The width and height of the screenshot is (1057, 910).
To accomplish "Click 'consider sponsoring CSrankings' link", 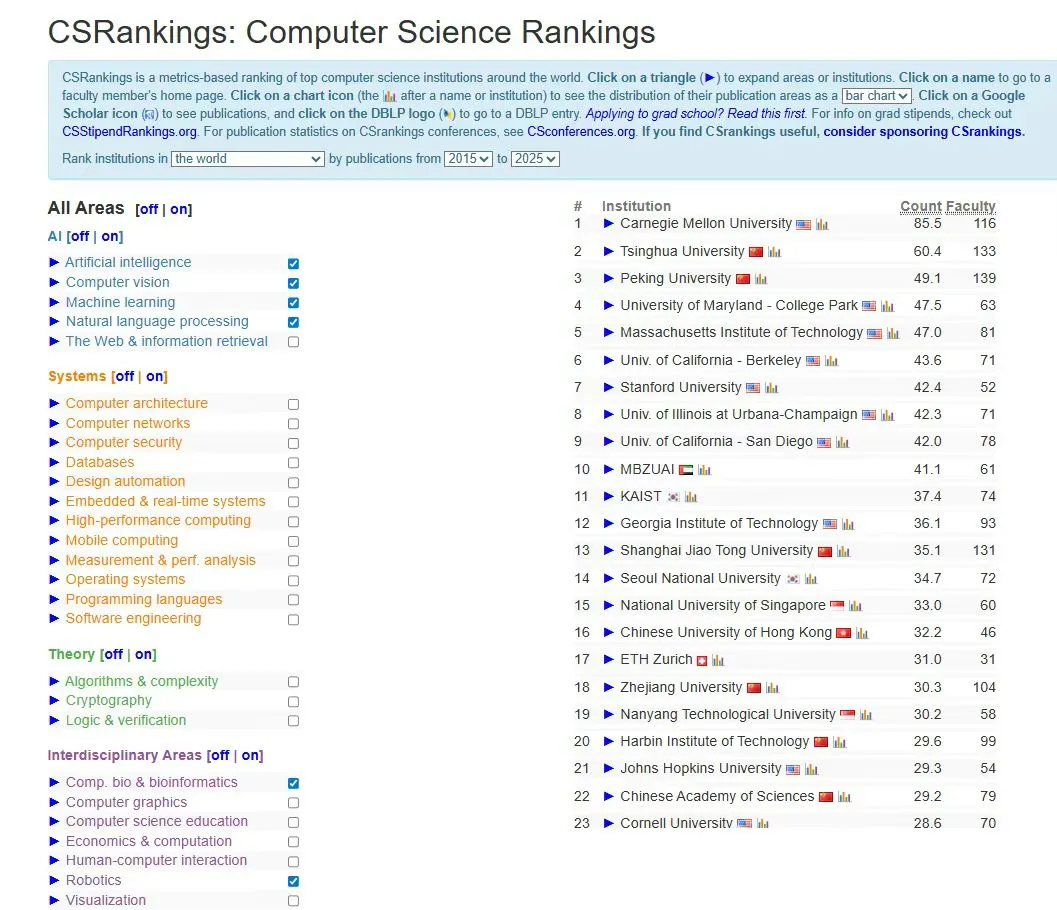I will click(924, 131).
